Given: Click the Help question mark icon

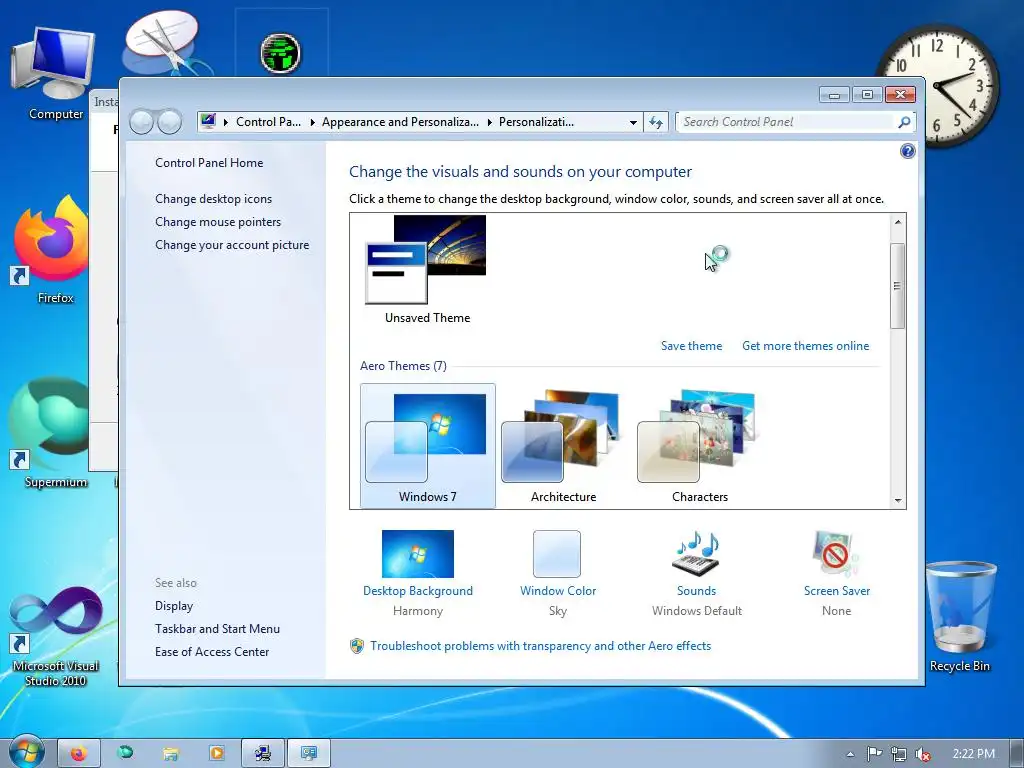Looking at the screenshot, I should (907, 152).
